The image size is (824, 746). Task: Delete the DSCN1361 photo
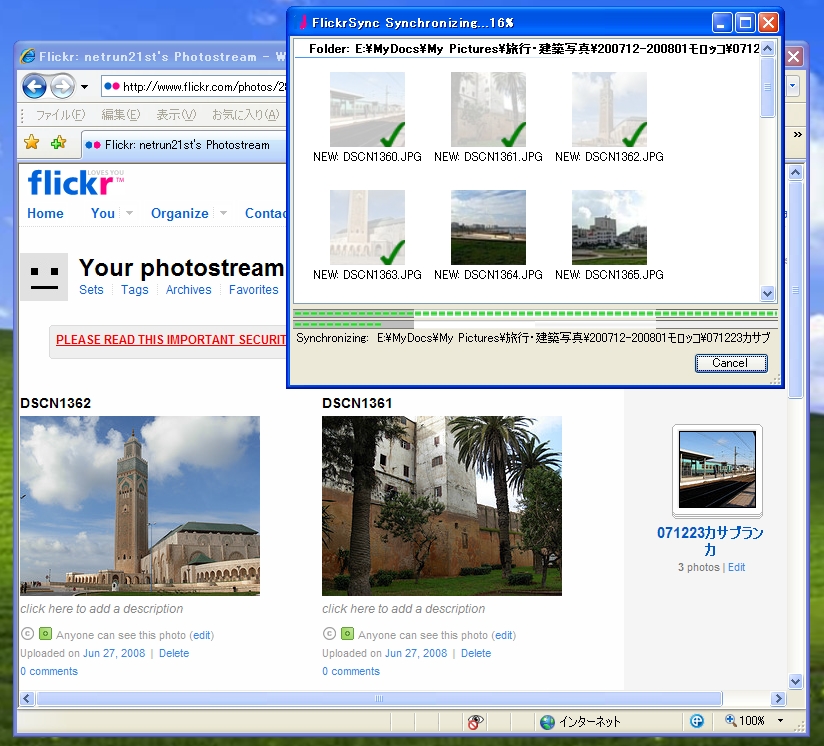point(476,653)
